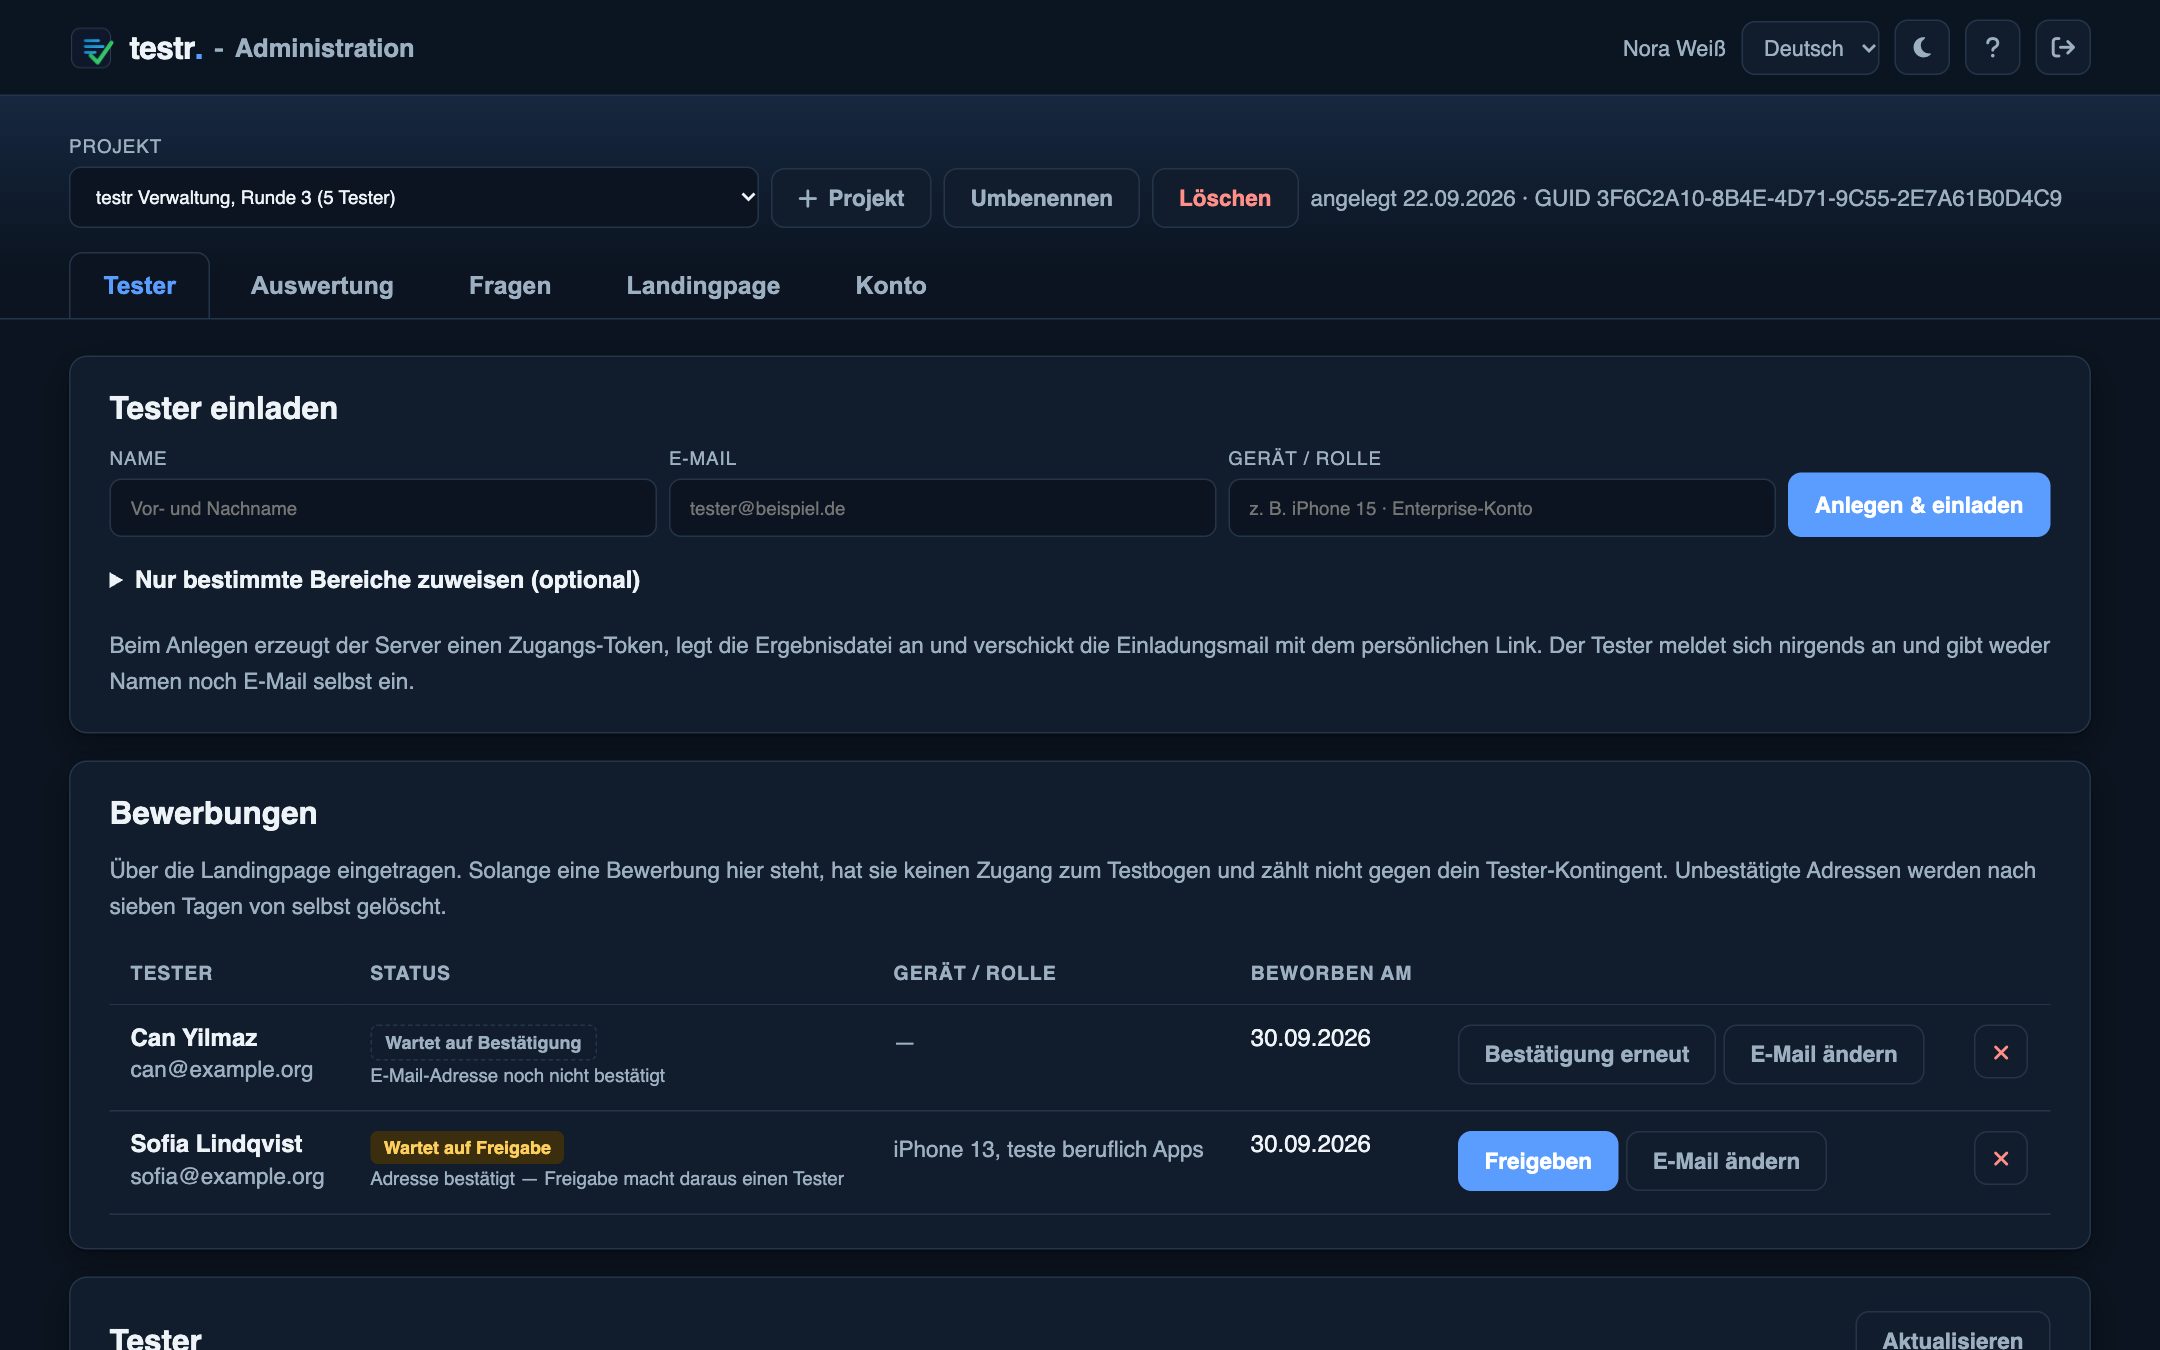Toggle dark mode moon icon
This screenshot has height=1350, width=2160.
click(x=1921, y=48)
